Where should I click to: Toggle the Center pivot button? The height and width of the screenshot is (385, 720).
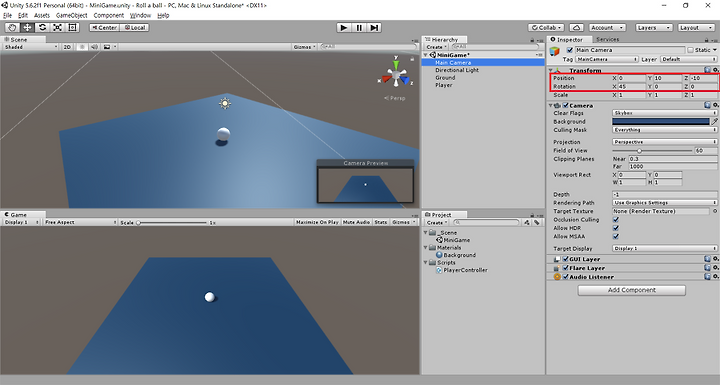tap(104, 28)
